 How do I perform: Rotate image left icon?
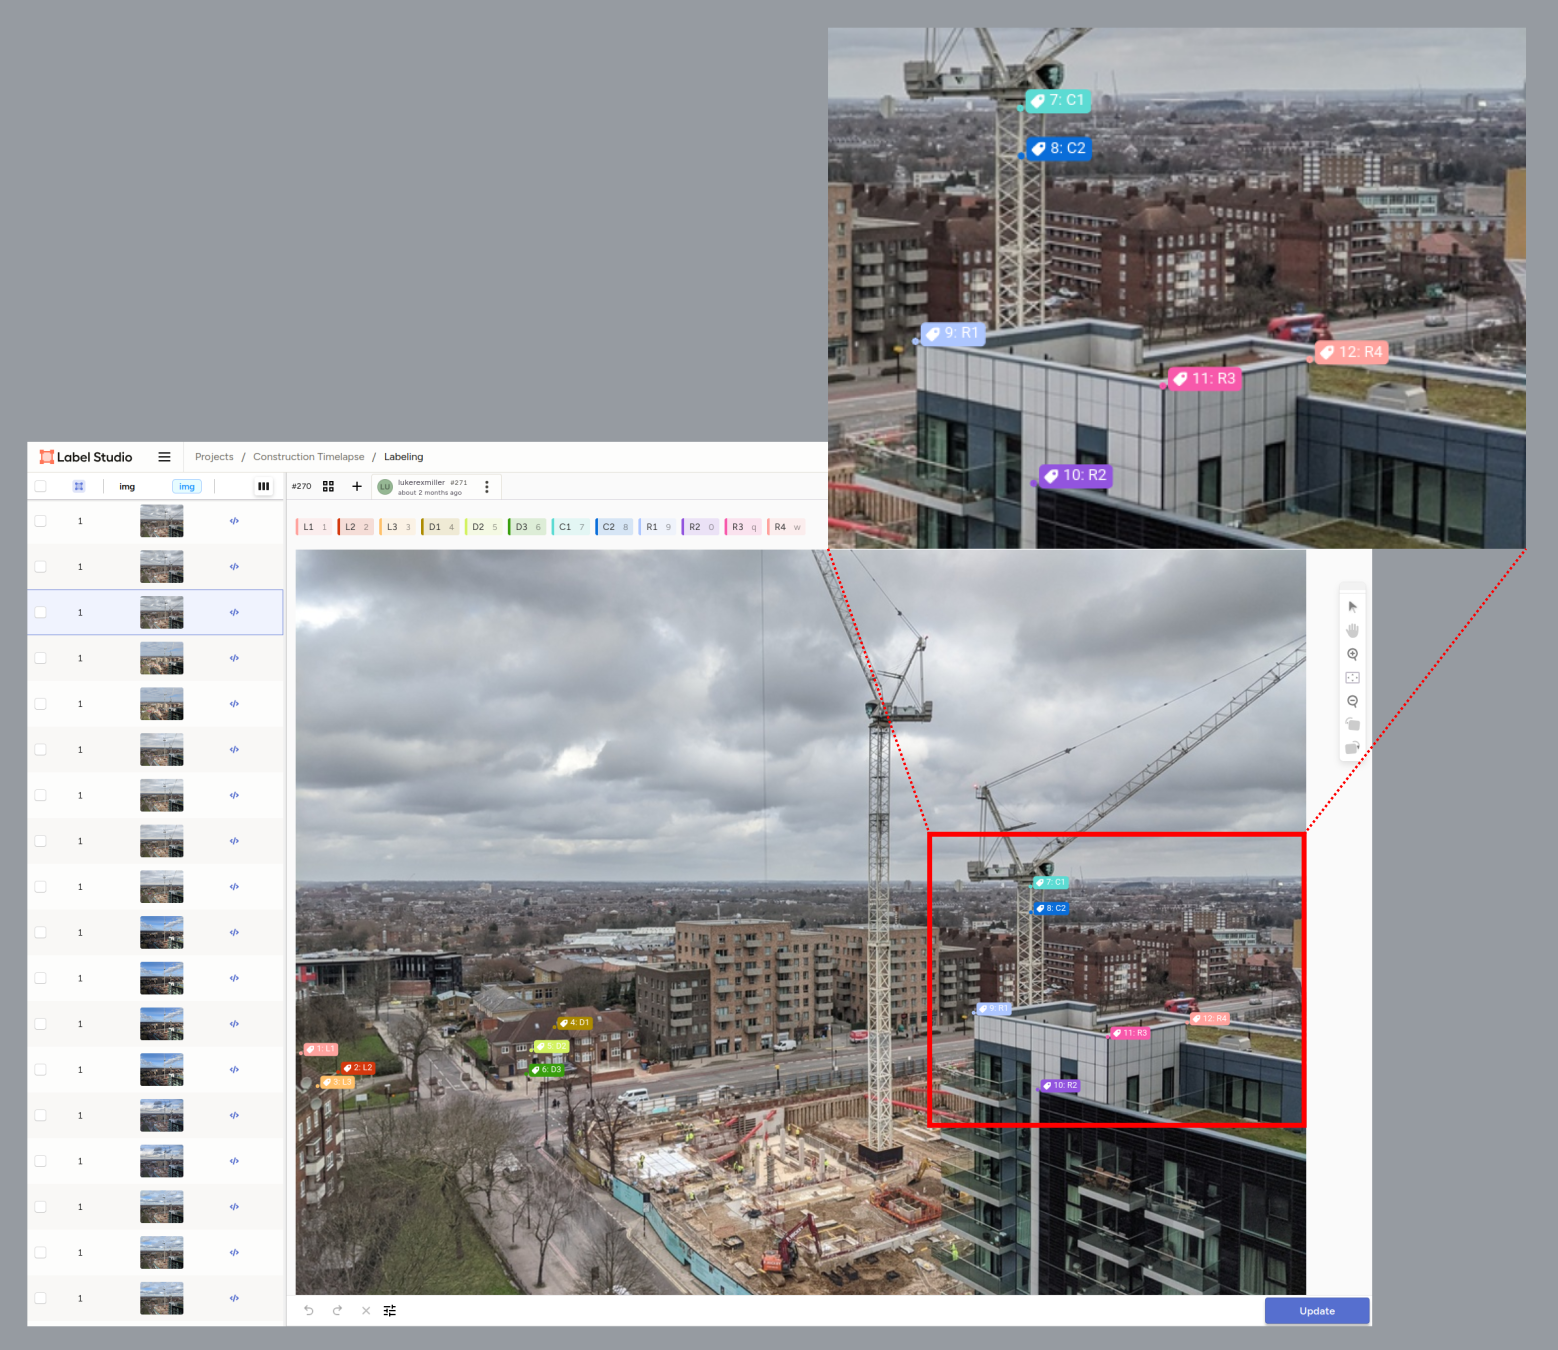tap(1352, 724)
